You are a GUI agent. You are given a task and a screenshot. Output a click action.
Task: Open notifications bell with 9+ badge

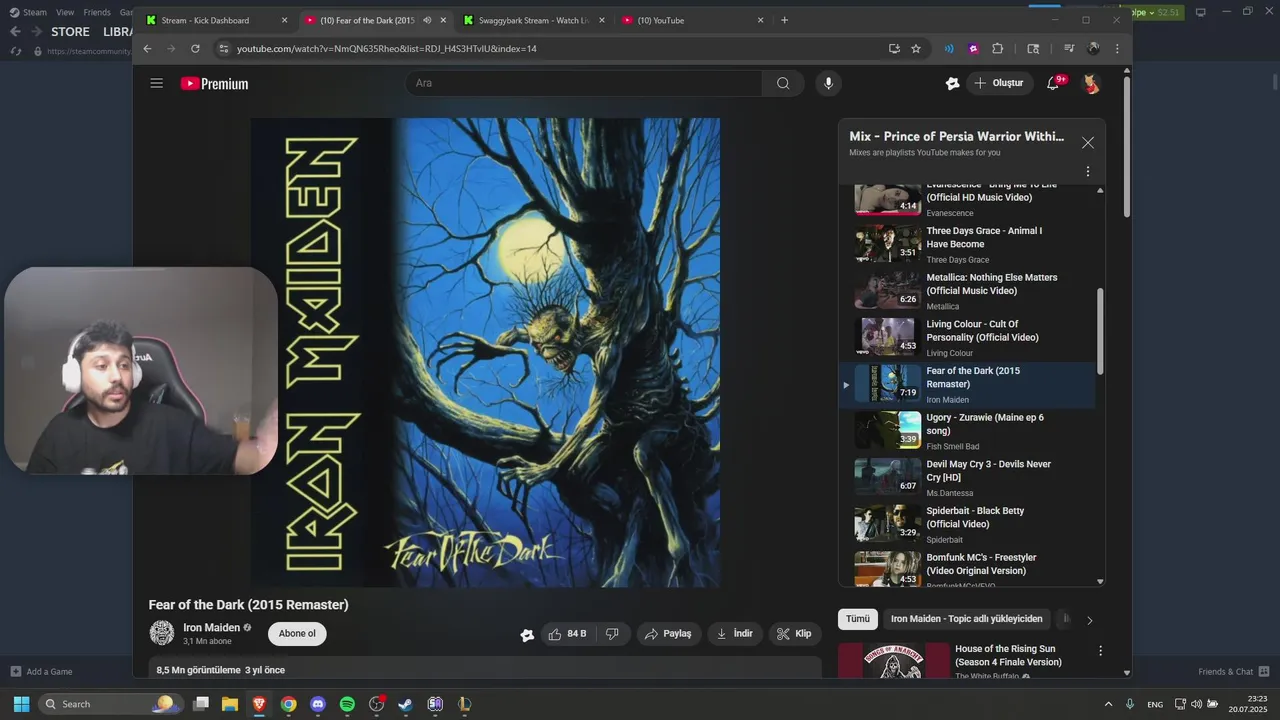click(1054, 83)
